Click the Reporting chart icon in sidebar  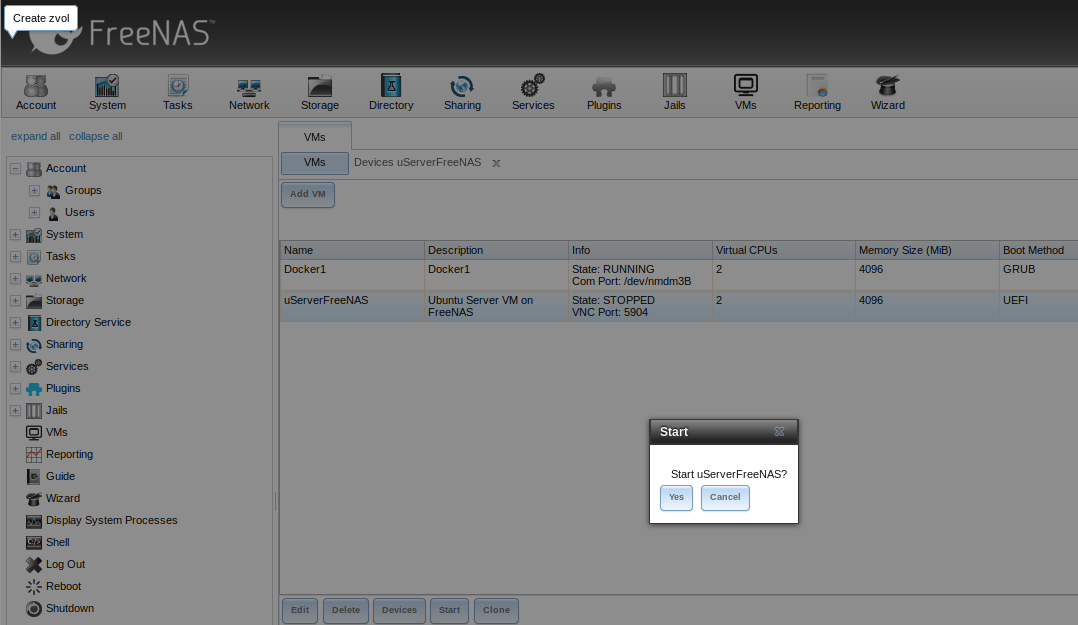(x=34, y=454)
